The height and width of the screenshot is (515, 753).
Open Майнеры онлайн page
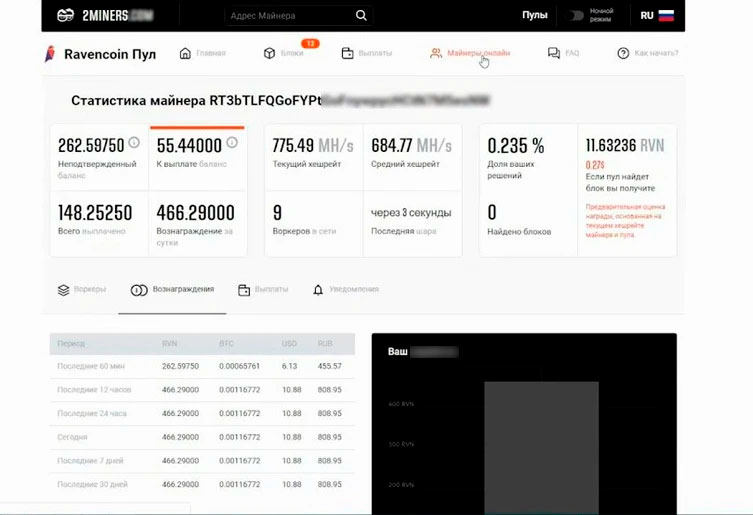click(x=470, y=54)
